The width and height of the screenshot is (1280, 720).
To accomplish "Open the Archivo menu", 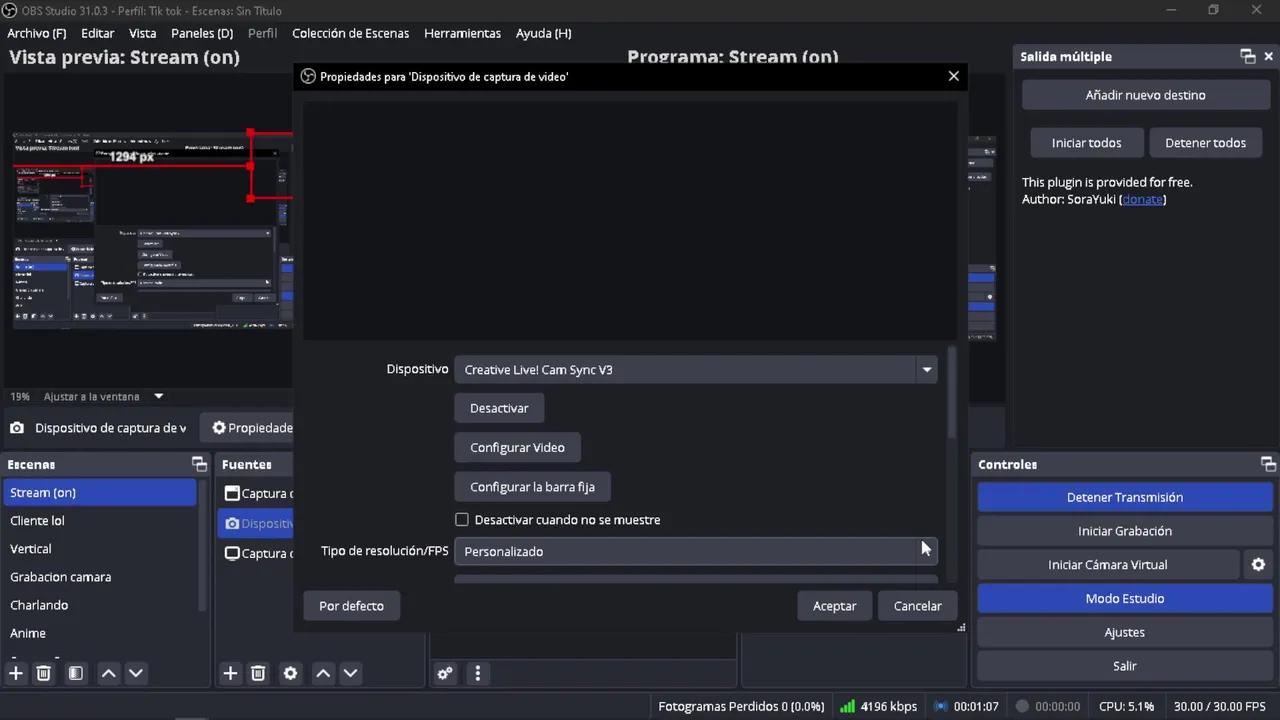I will click(37, 33).
